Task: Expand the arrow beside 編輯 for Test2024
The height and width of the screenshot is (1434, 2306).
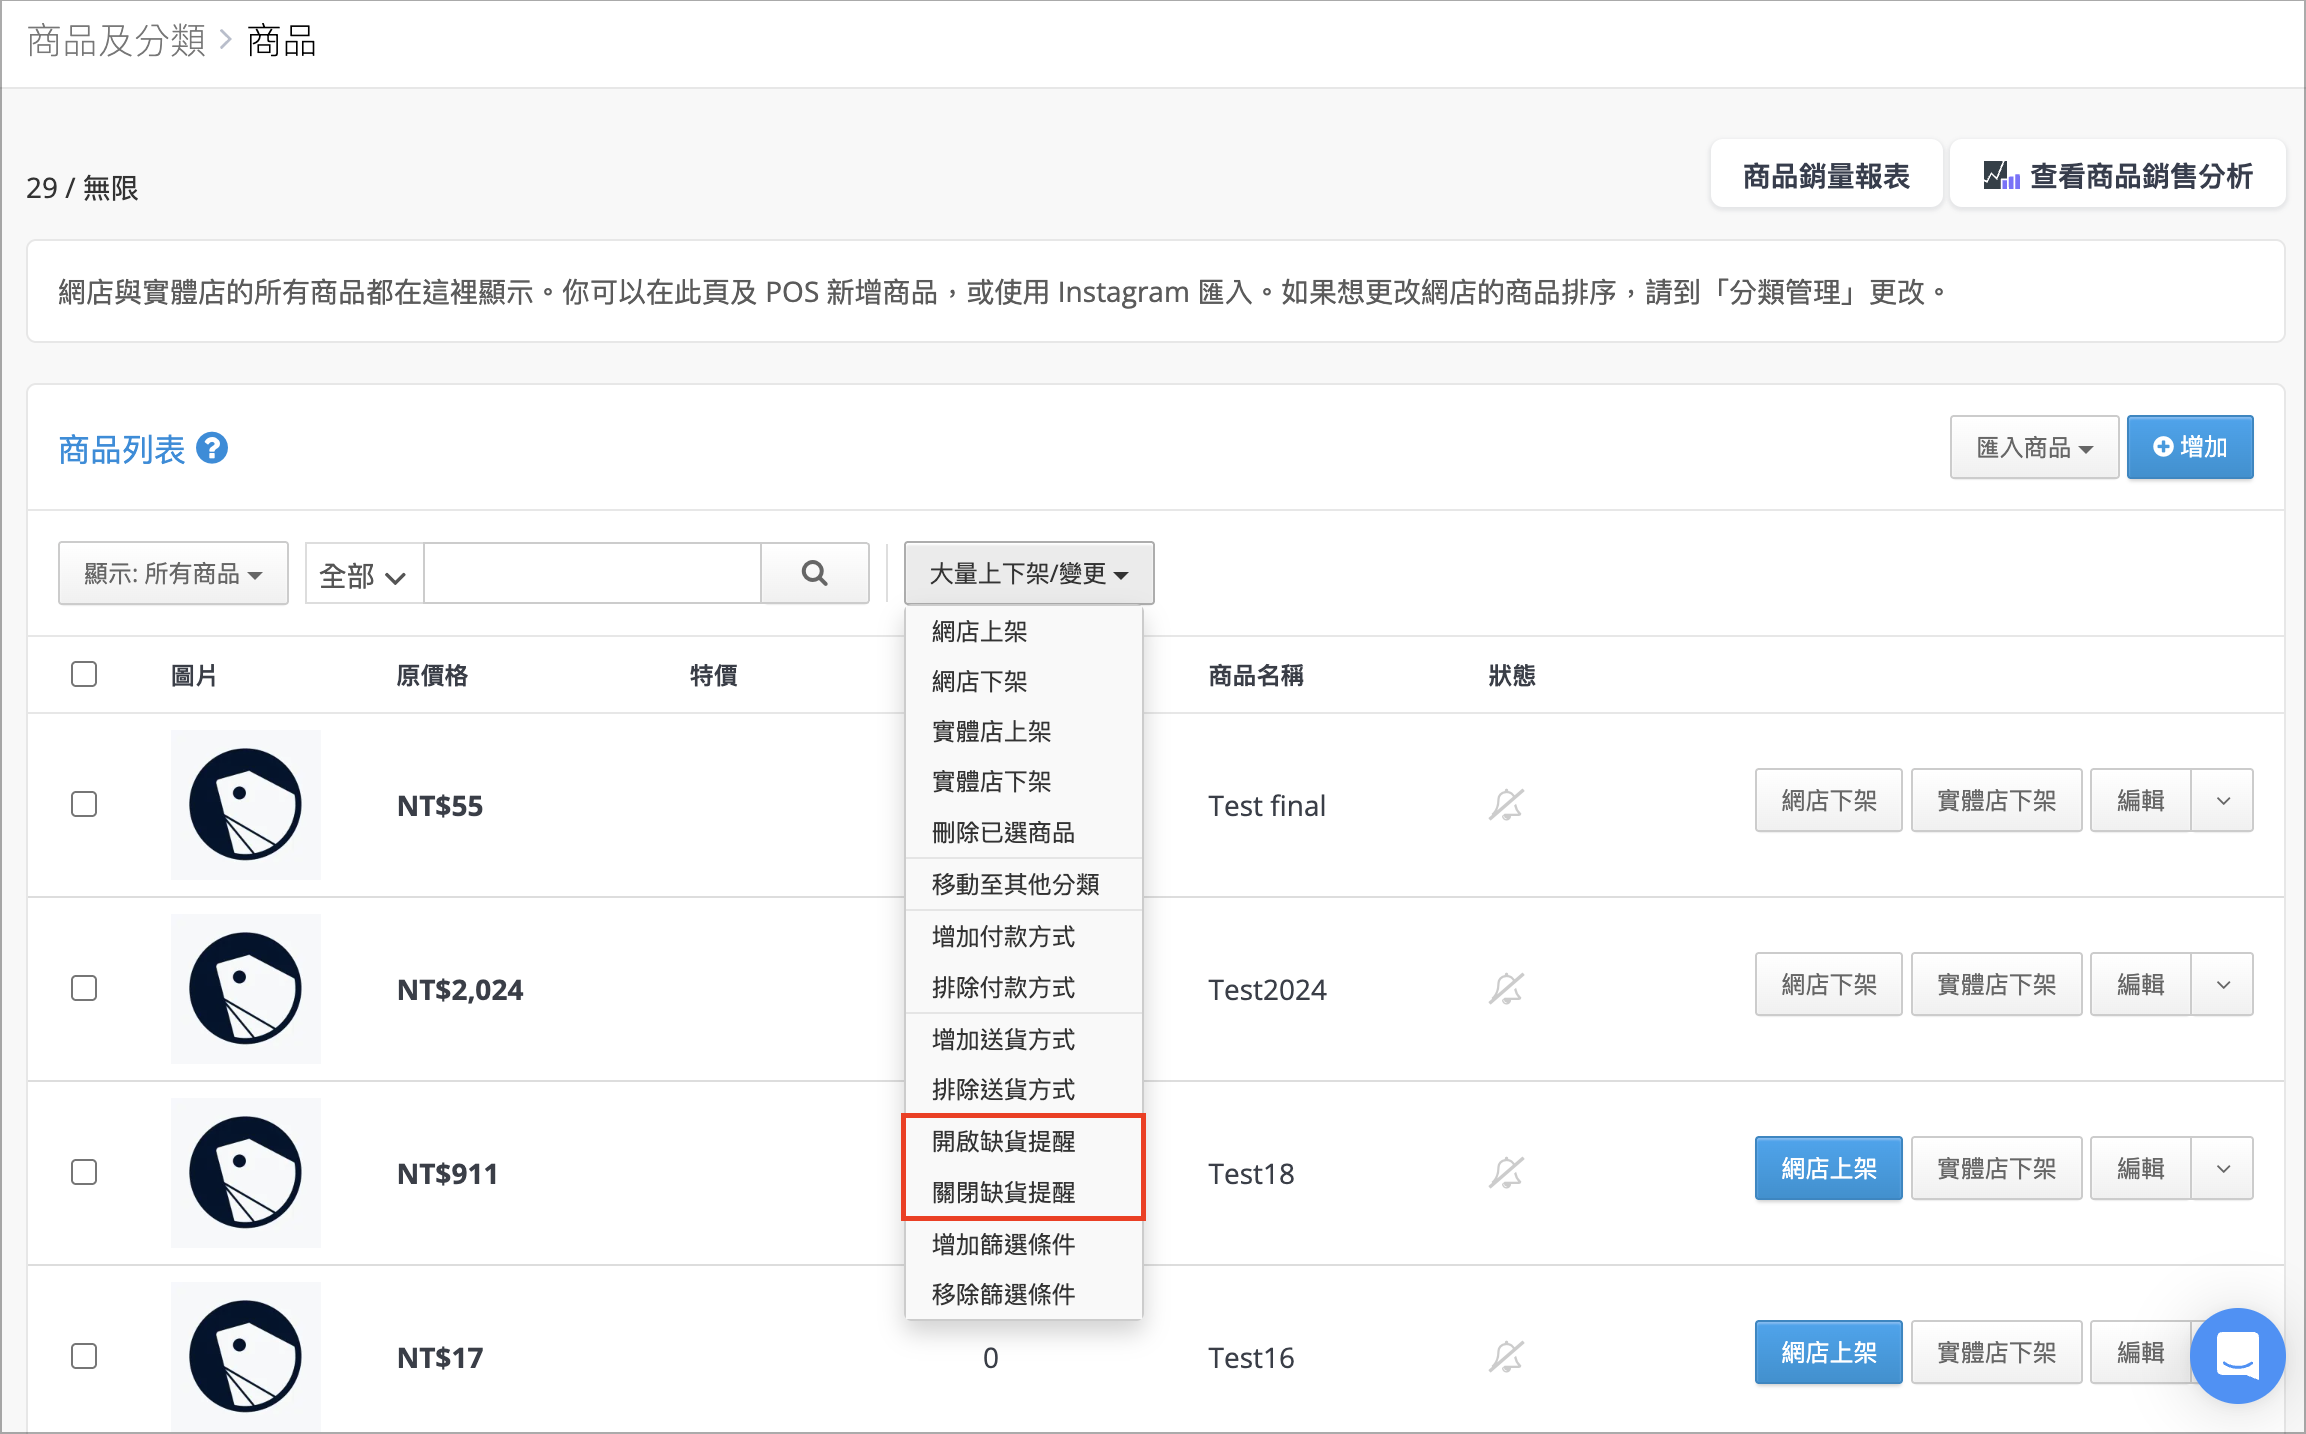Action: click(2223, 984)
